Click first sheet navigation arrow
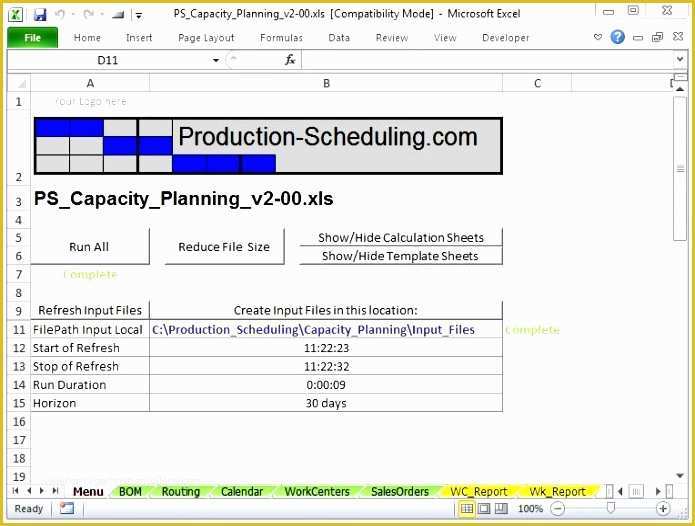The image size is (695, 526). pyautogui.click(x=16, y=491)
